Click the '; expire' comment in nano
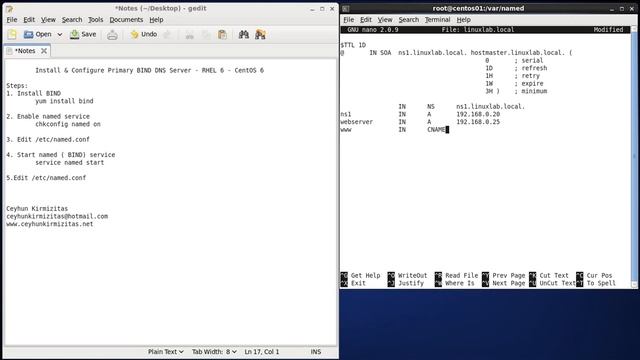Image resolution: width=640 pixels, height=360 pixels. coord(529,84)
